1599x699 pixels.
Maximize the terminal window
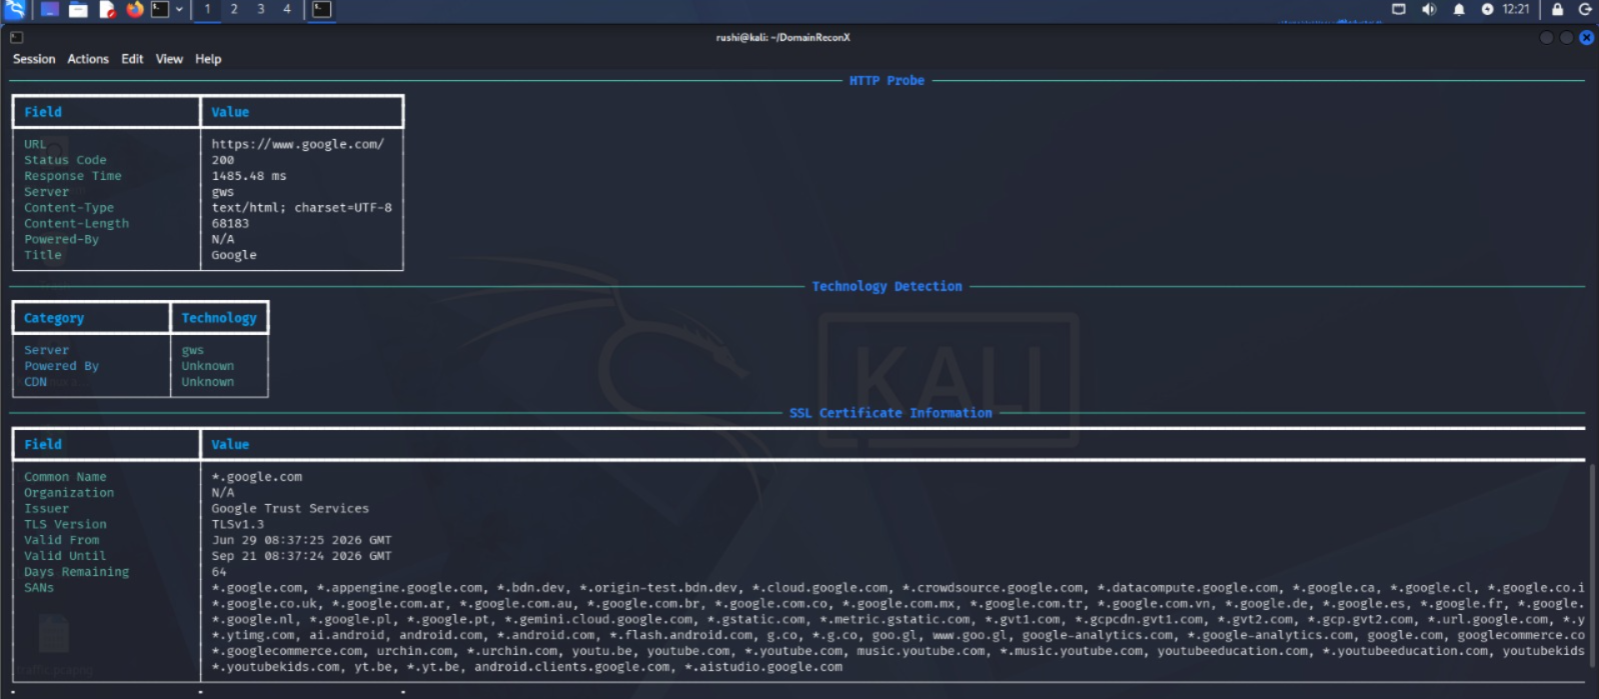click(1566, 38)
